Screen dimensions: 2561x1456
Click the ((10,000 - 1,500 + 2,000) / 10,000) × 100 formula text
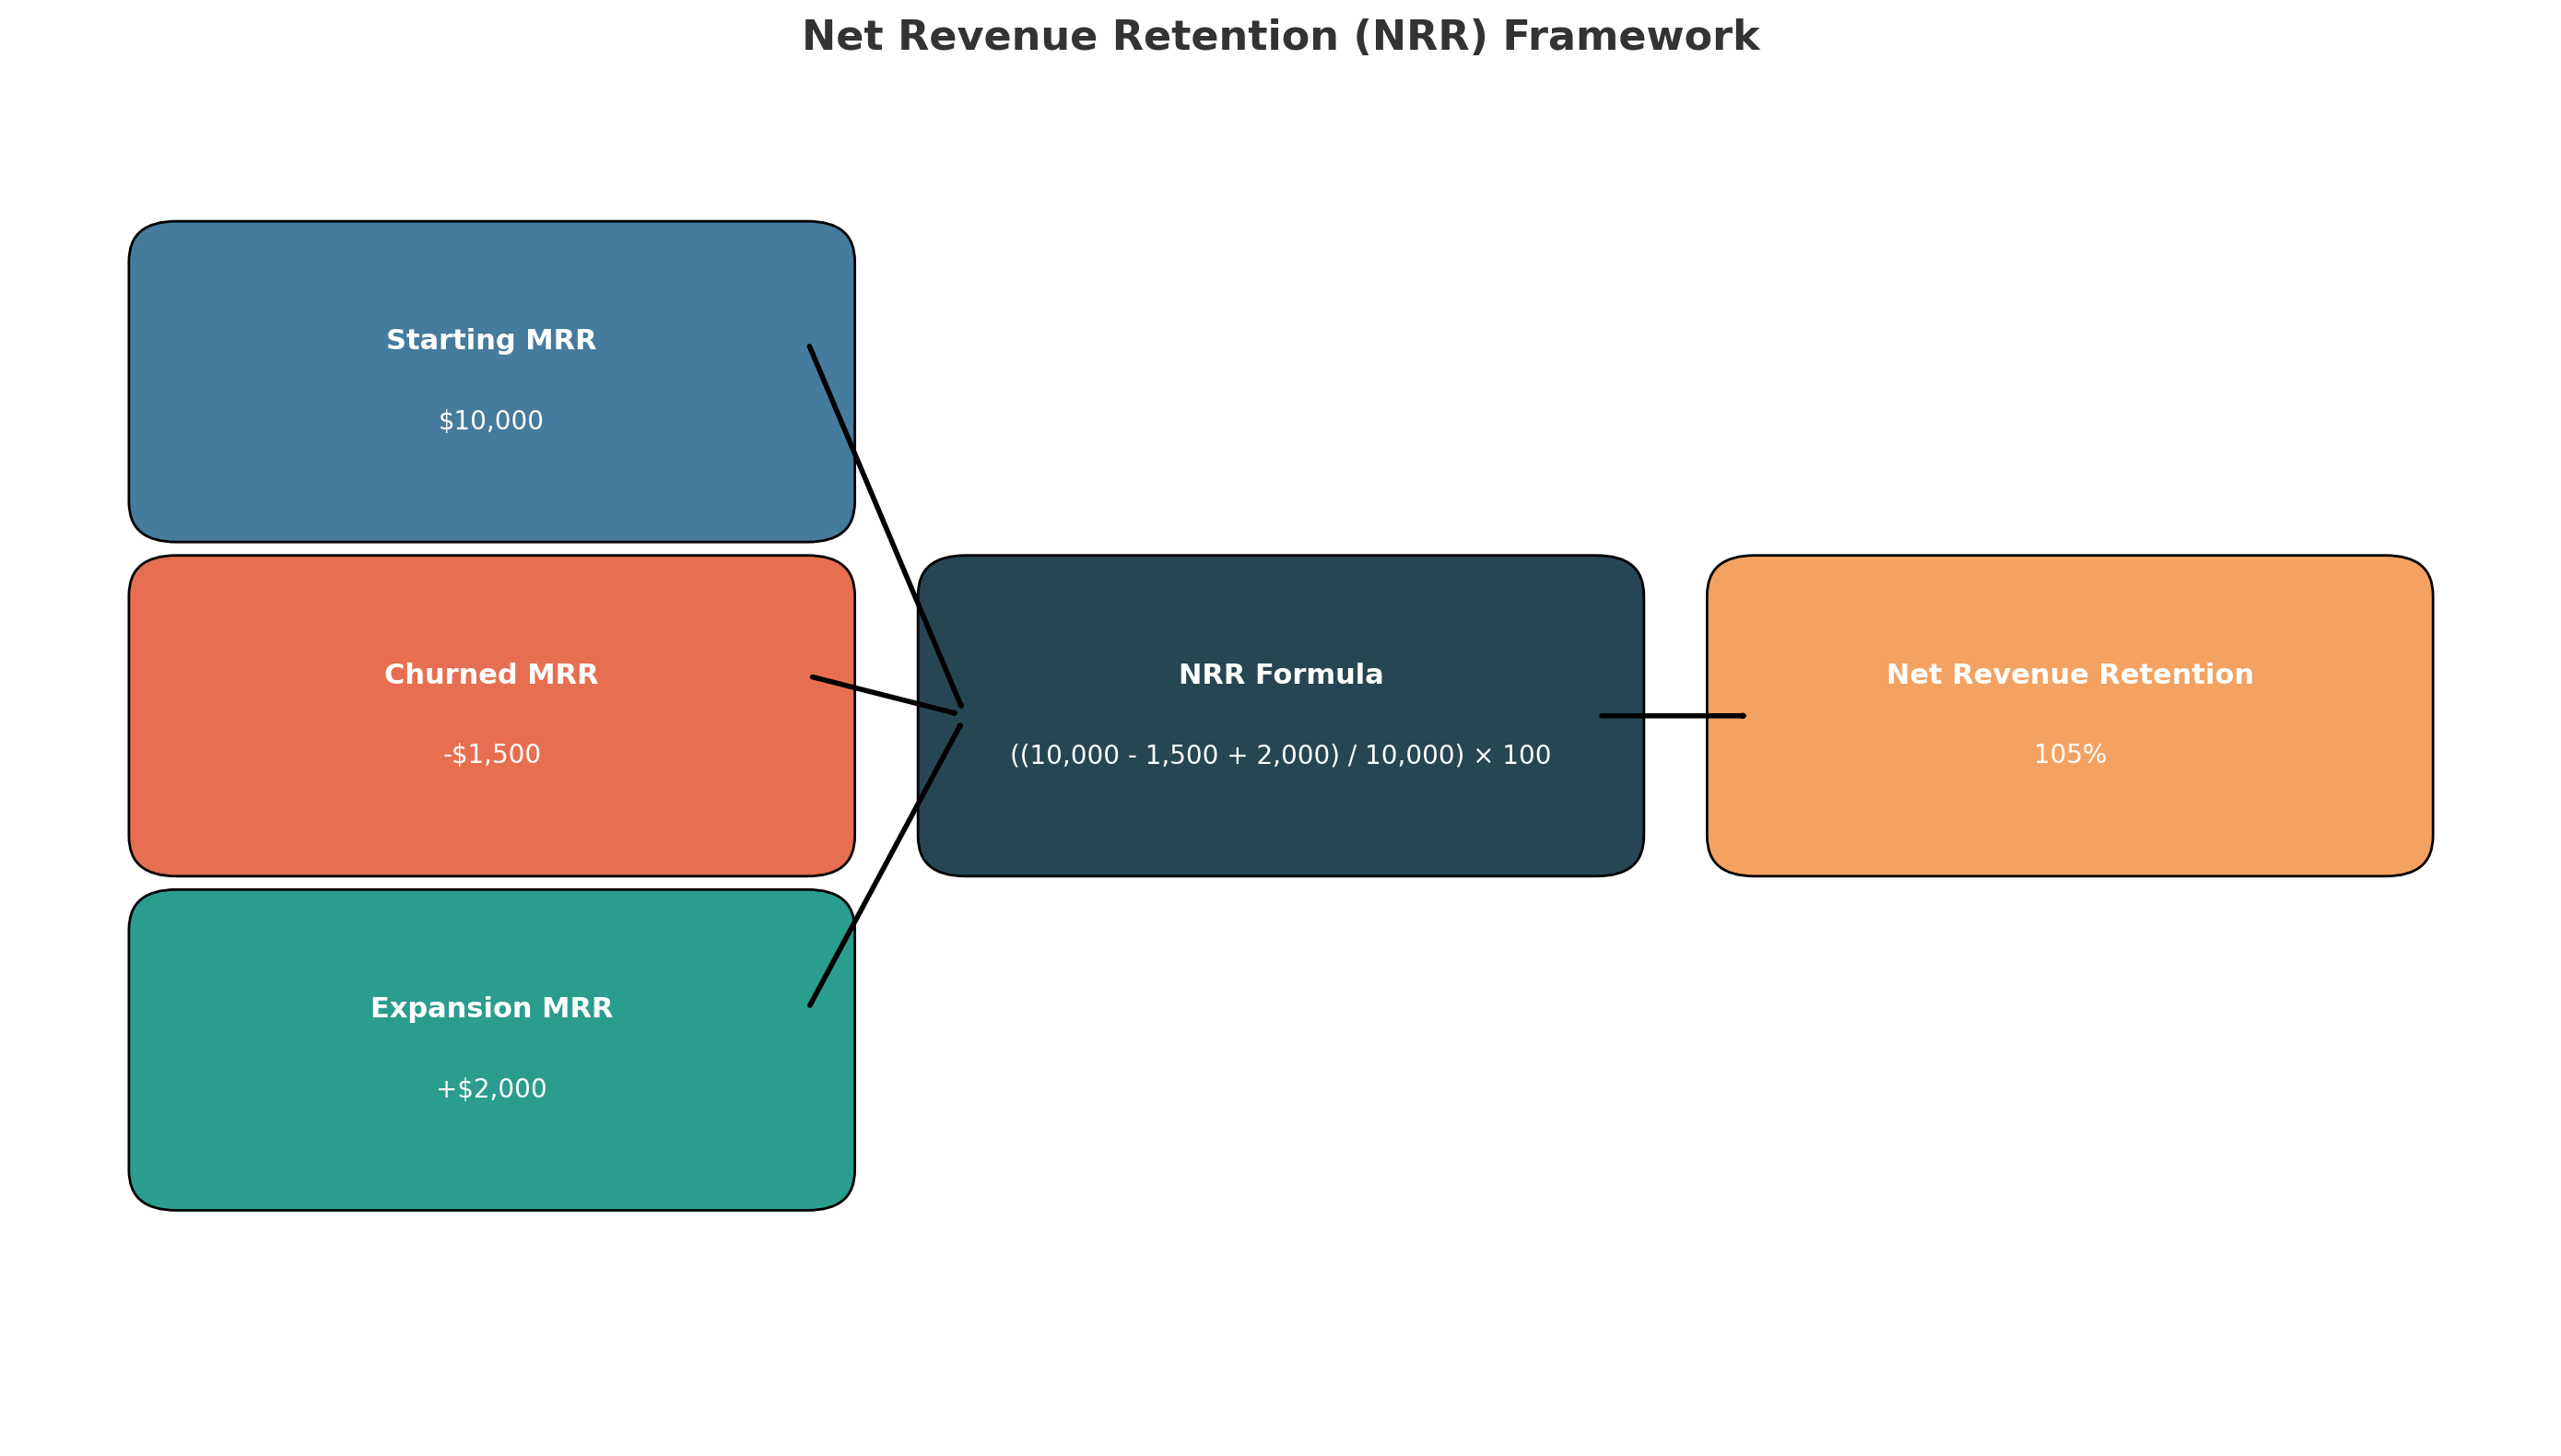(x=1280, y=755)
